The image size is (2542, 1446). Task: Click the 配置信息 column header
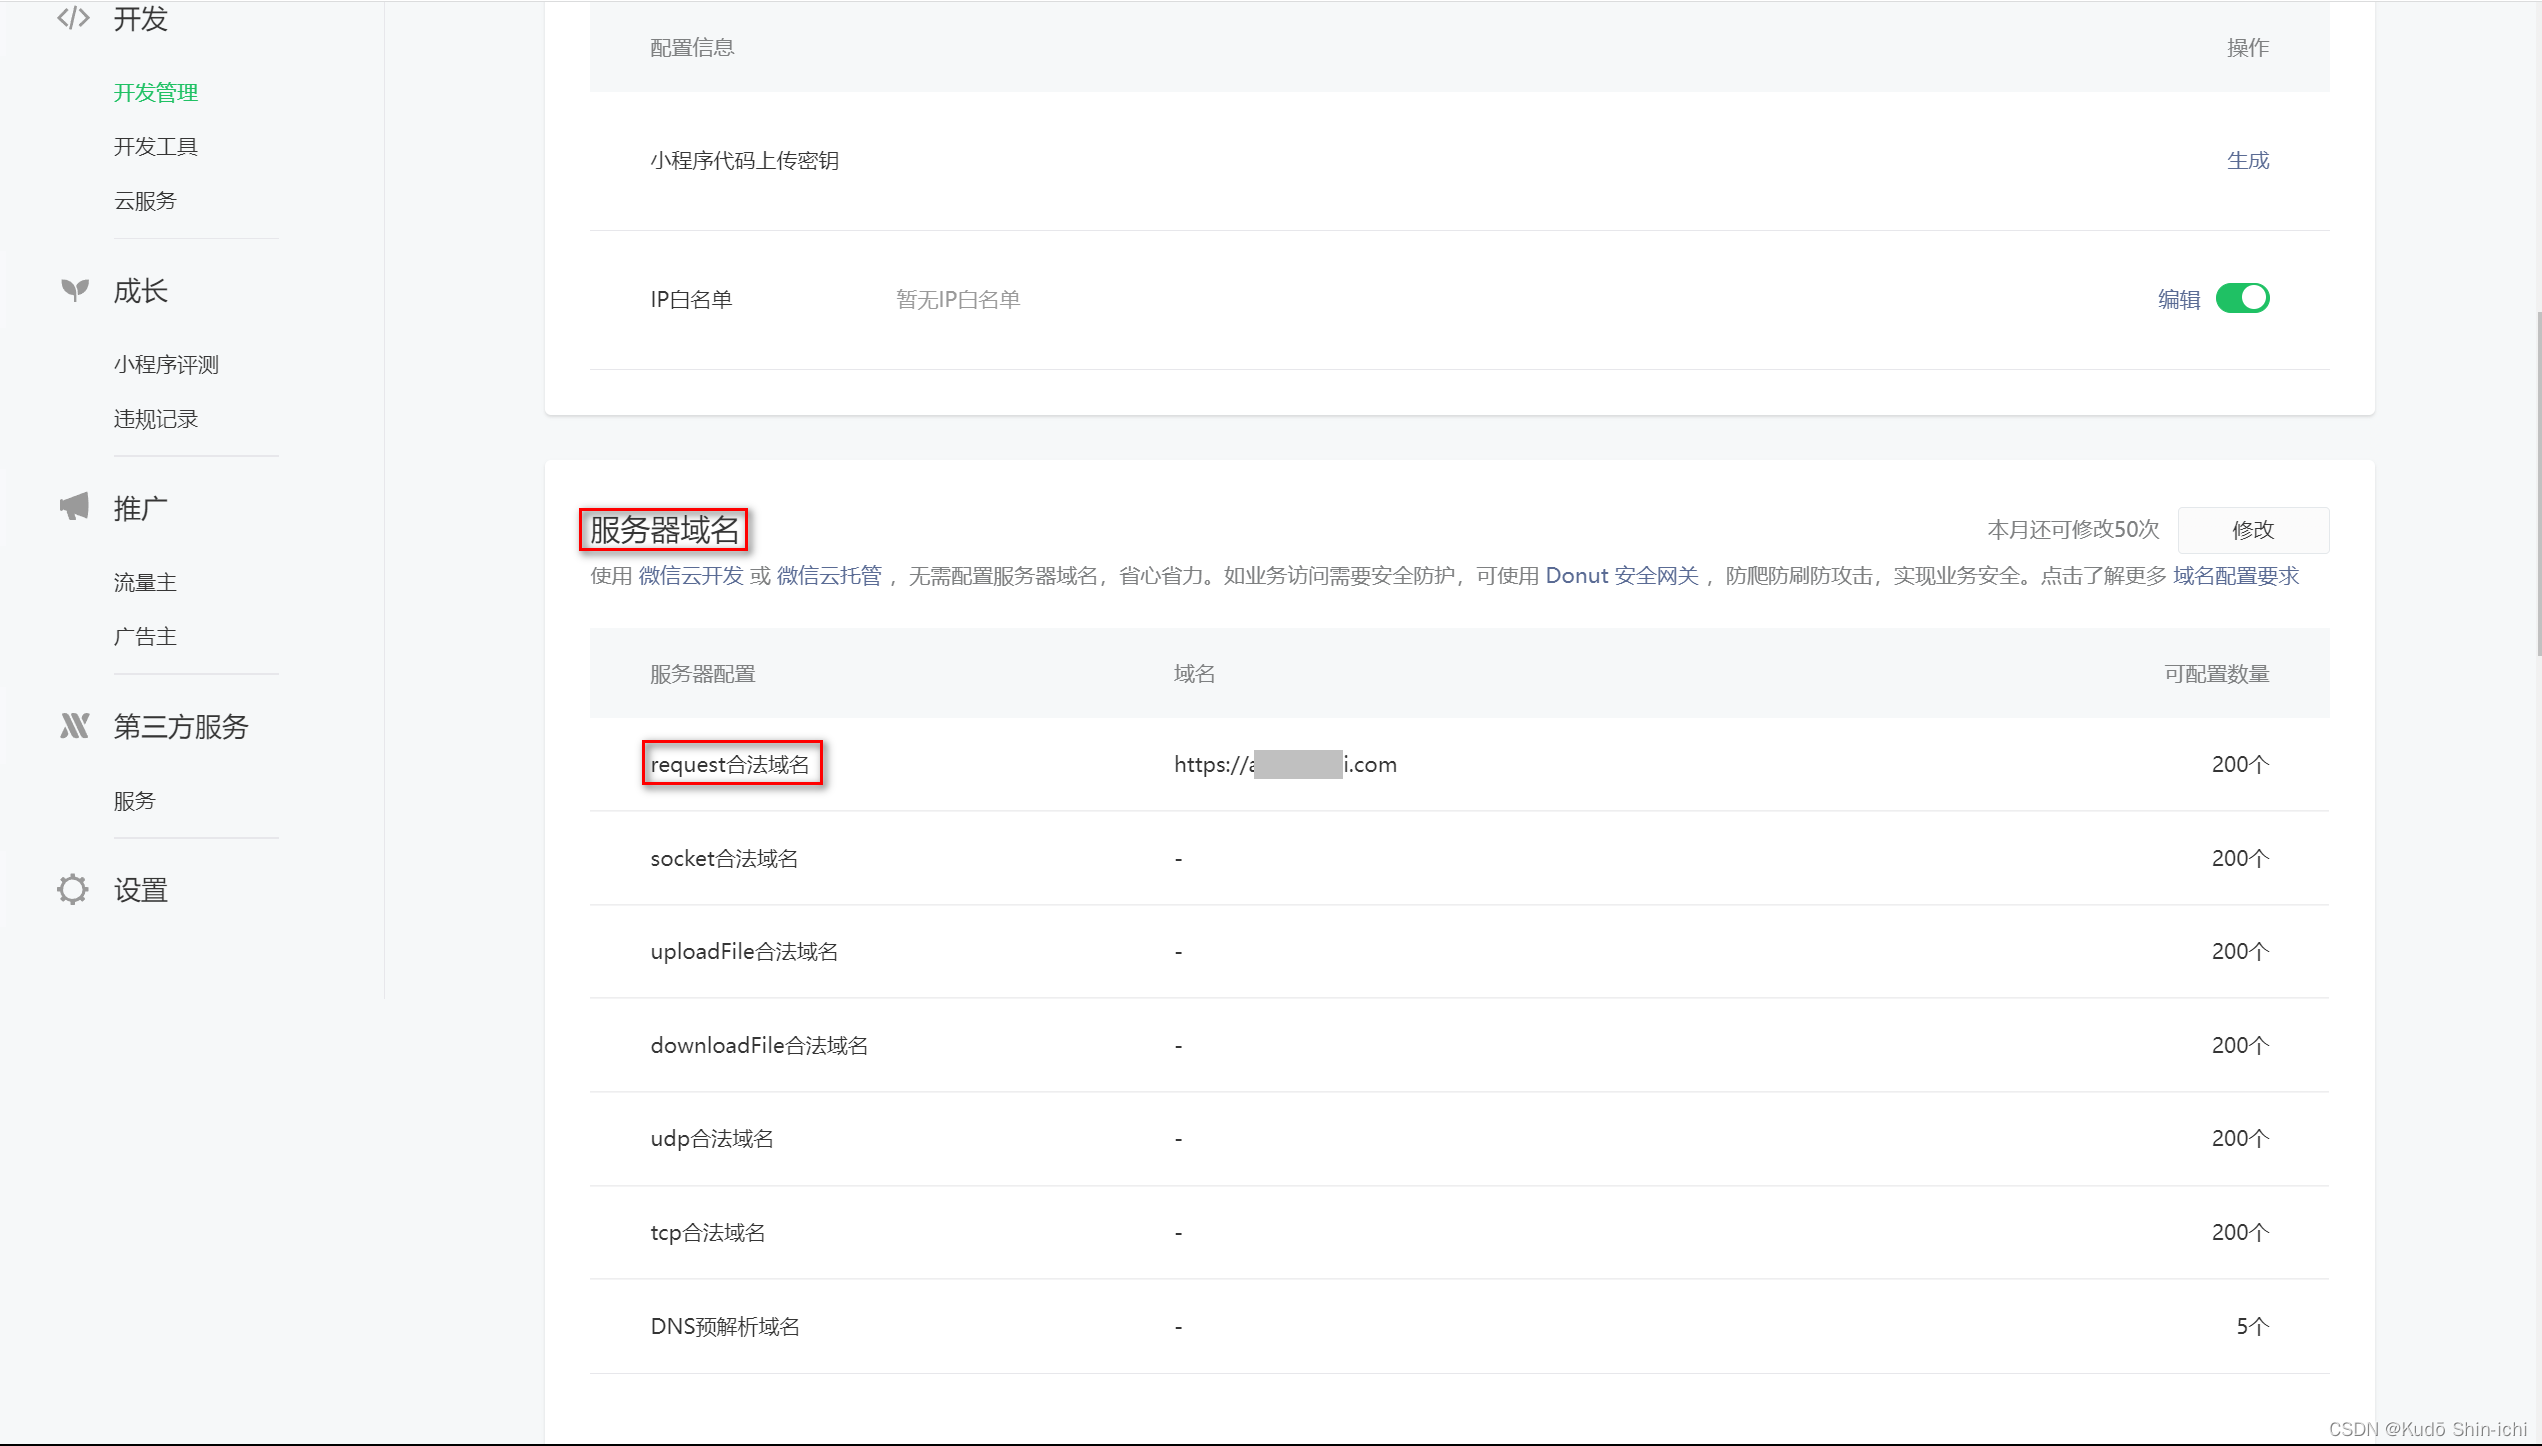692,48
